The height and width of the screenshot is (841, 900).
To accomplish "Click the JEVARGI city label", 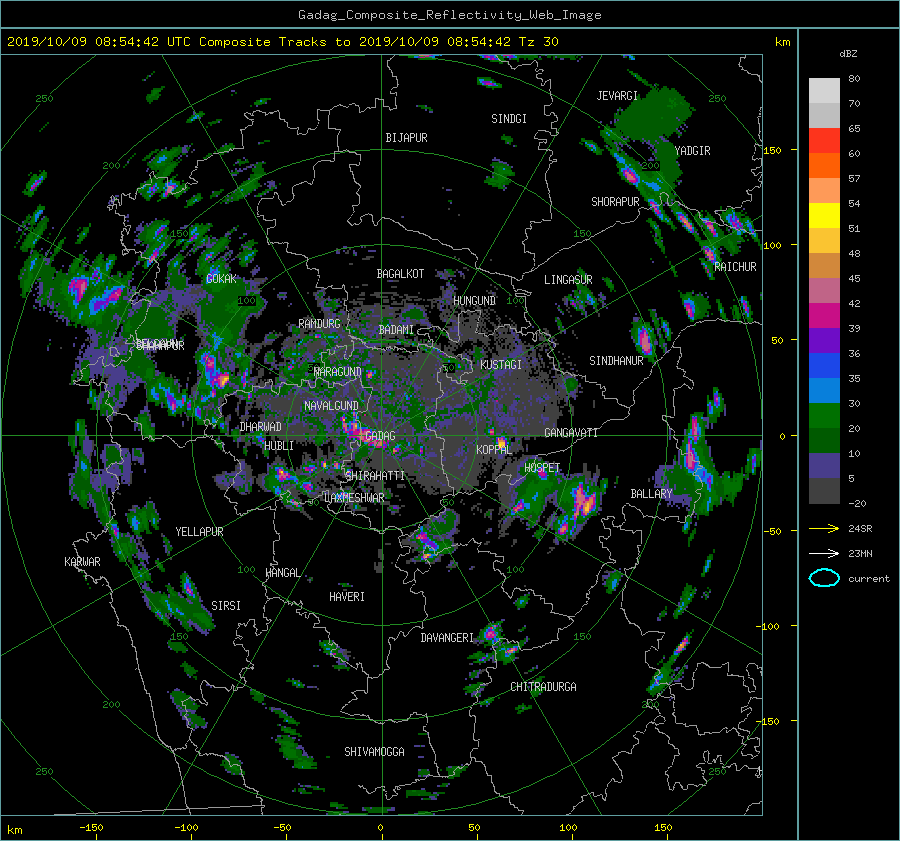I will pyautogui.click(x=617, y=96).
